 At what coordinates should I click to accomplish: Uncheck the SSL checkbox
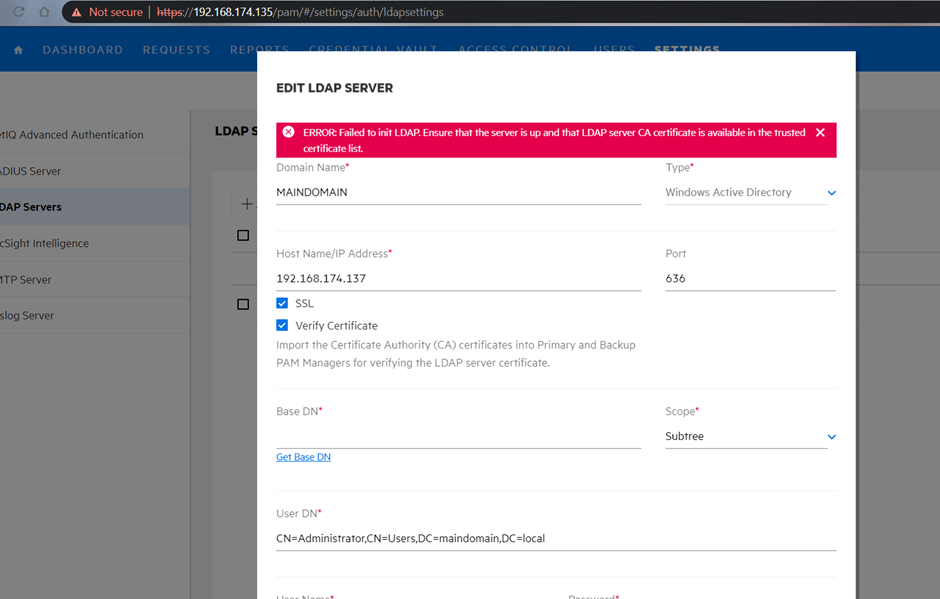(282, 303)
